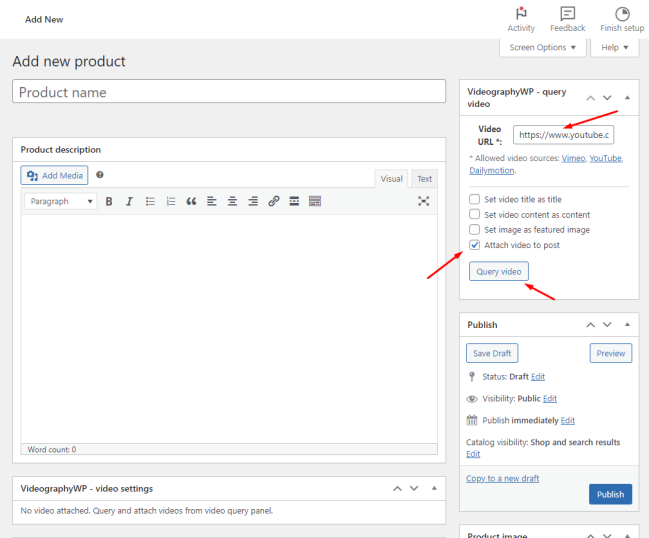Click the help question mark icon
The image size is (649, 538).
coord(100,175)
